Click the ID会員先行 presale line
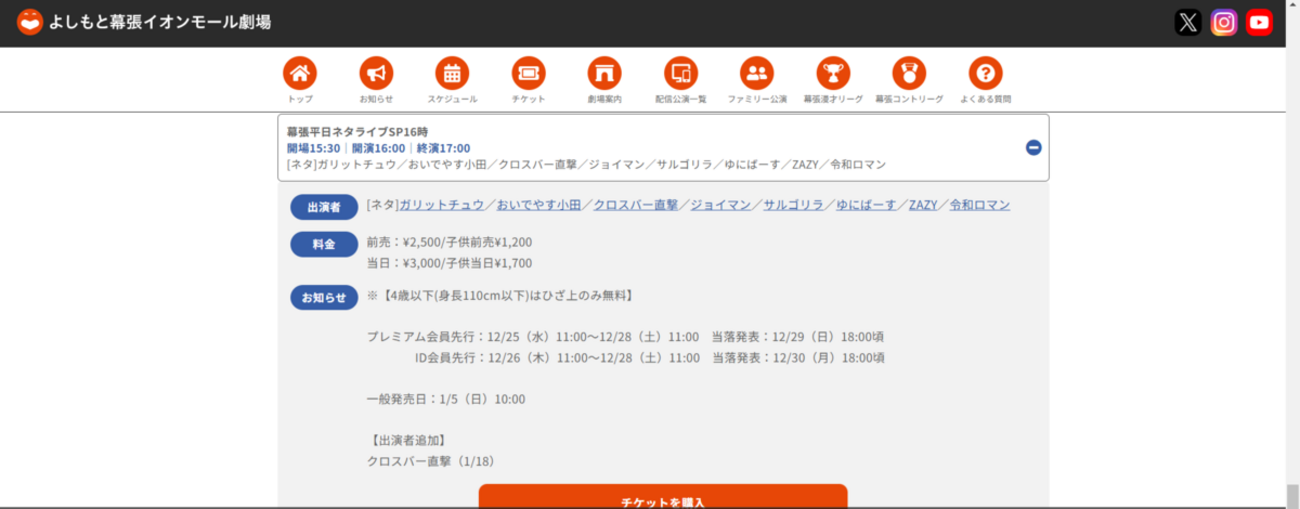Viewport: 1300px width, 509px height. point(649,358)
